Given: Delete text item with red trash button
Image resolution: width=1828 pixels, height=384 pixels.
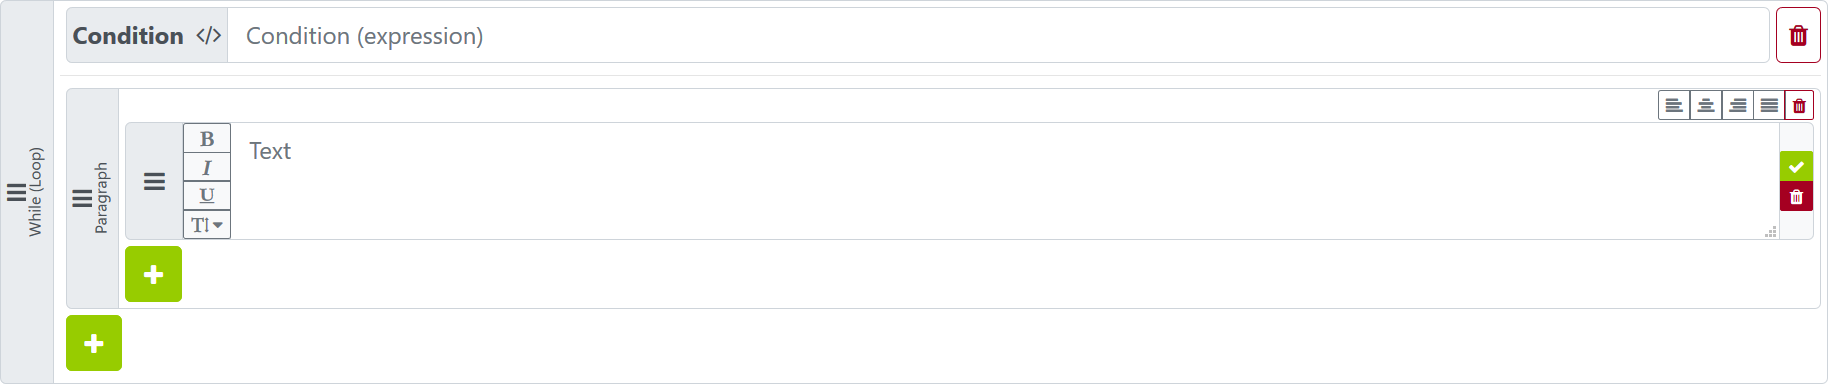Looking at the screenshot, I should click(x=1796, y=196).
